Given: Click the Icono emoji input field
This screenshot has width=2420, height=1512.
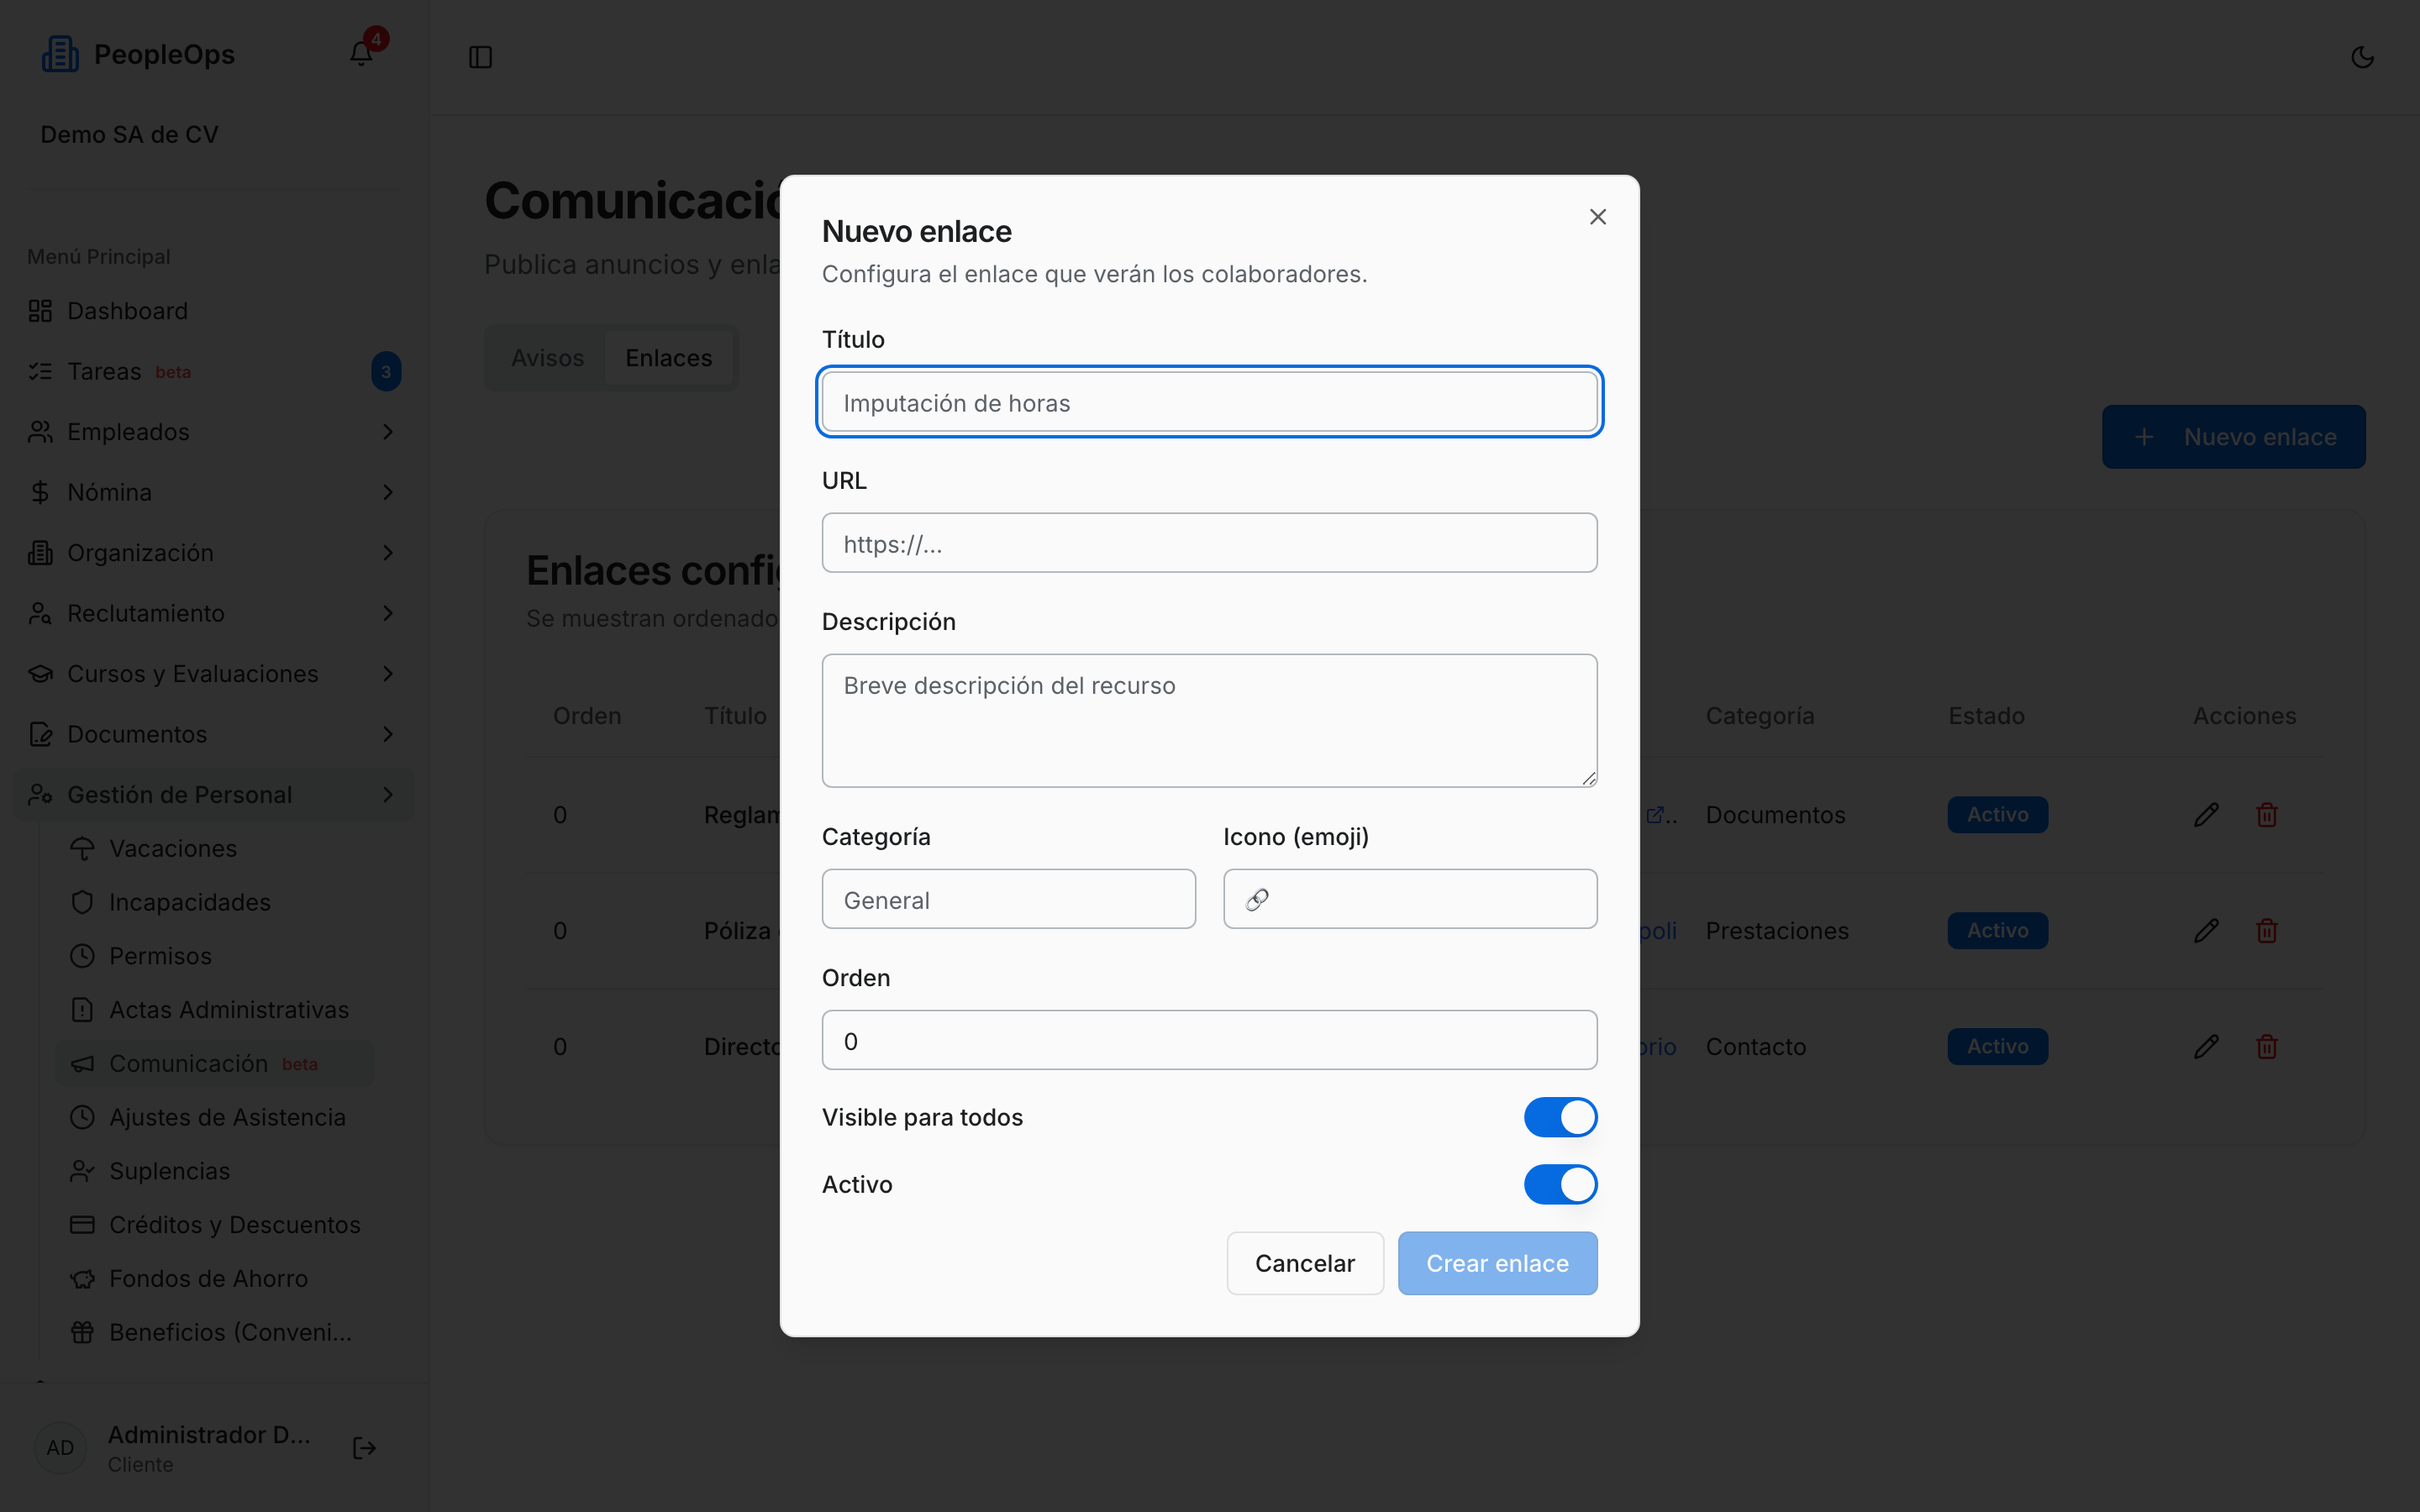Looking at the screenshot, I should point(1410,899).
